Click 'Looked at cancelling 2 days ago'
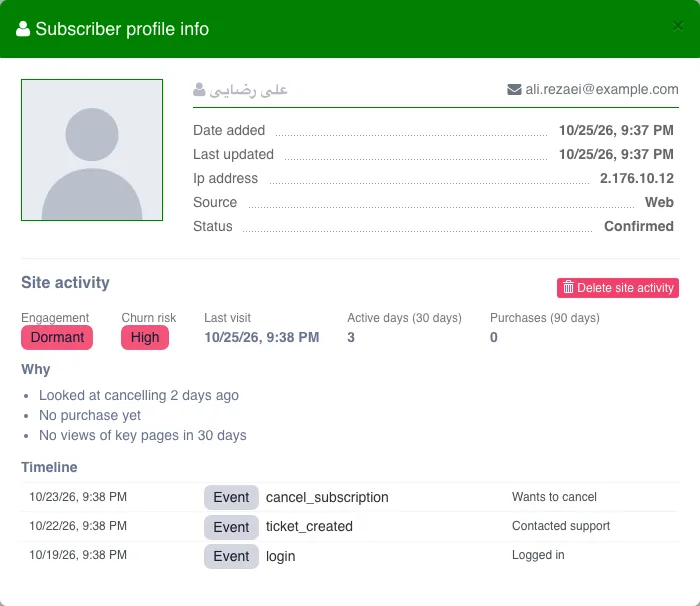This screenshot has width=700, height=606. [139, 395]
